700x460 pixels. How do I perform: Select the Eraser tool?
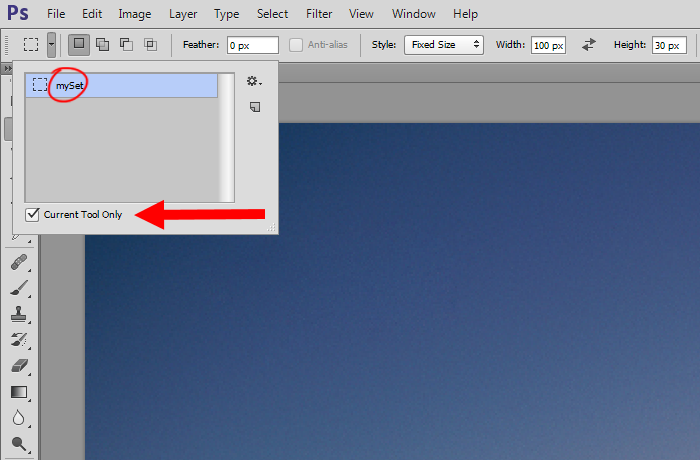(x=19, y=366)
